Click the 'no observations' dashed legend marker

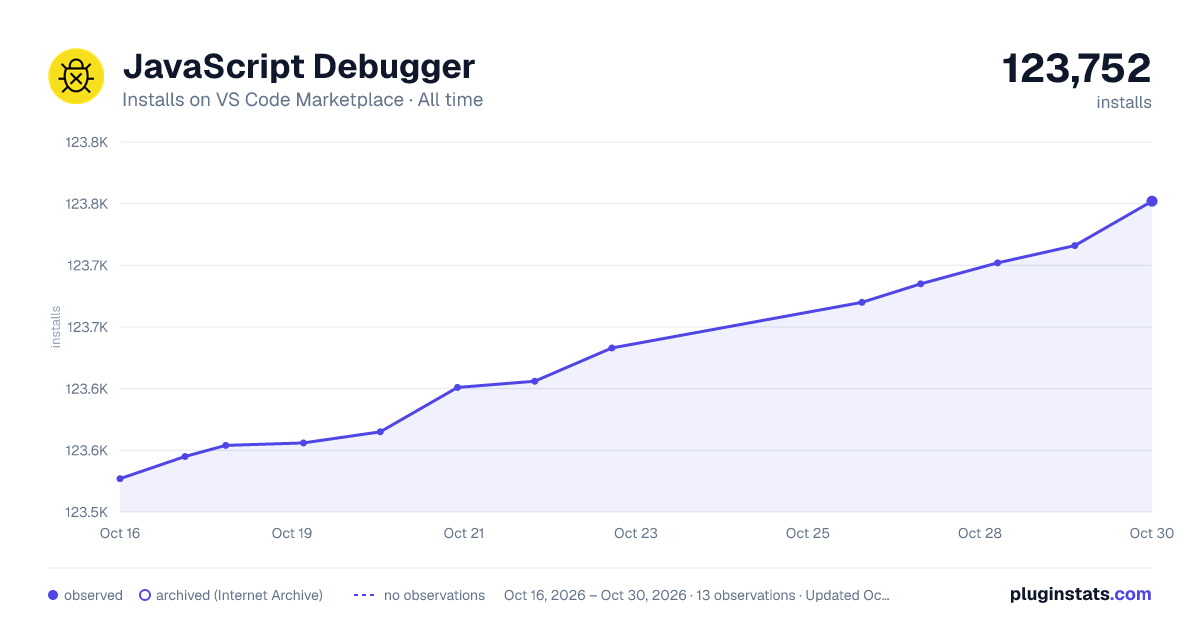coord(364,595)
